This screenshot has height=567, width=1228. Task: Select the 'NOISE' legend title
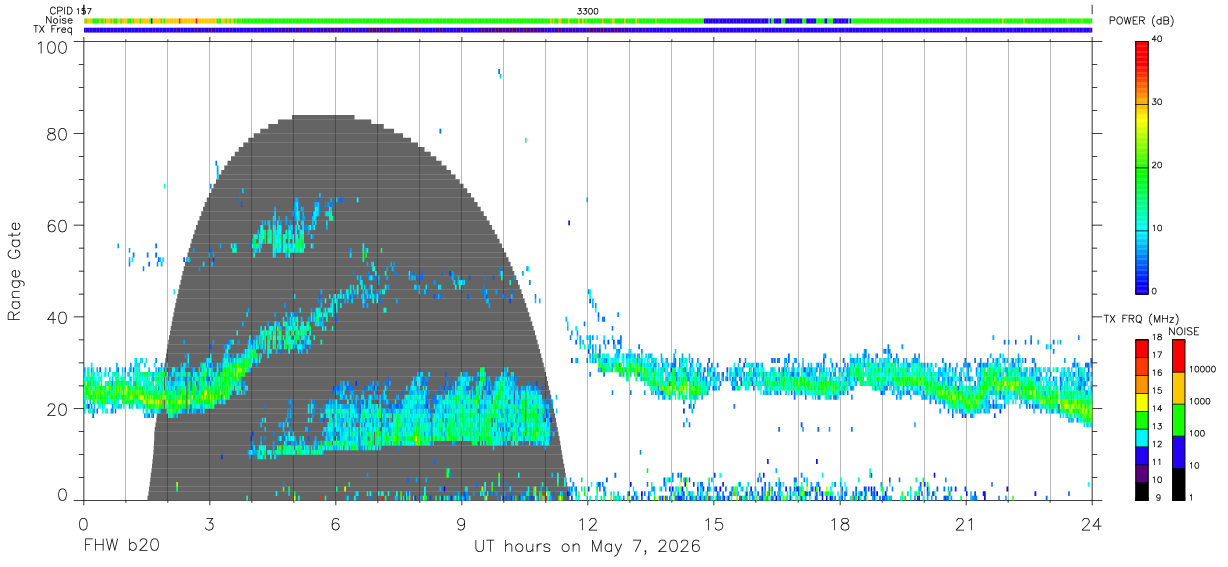(1182, 331)
